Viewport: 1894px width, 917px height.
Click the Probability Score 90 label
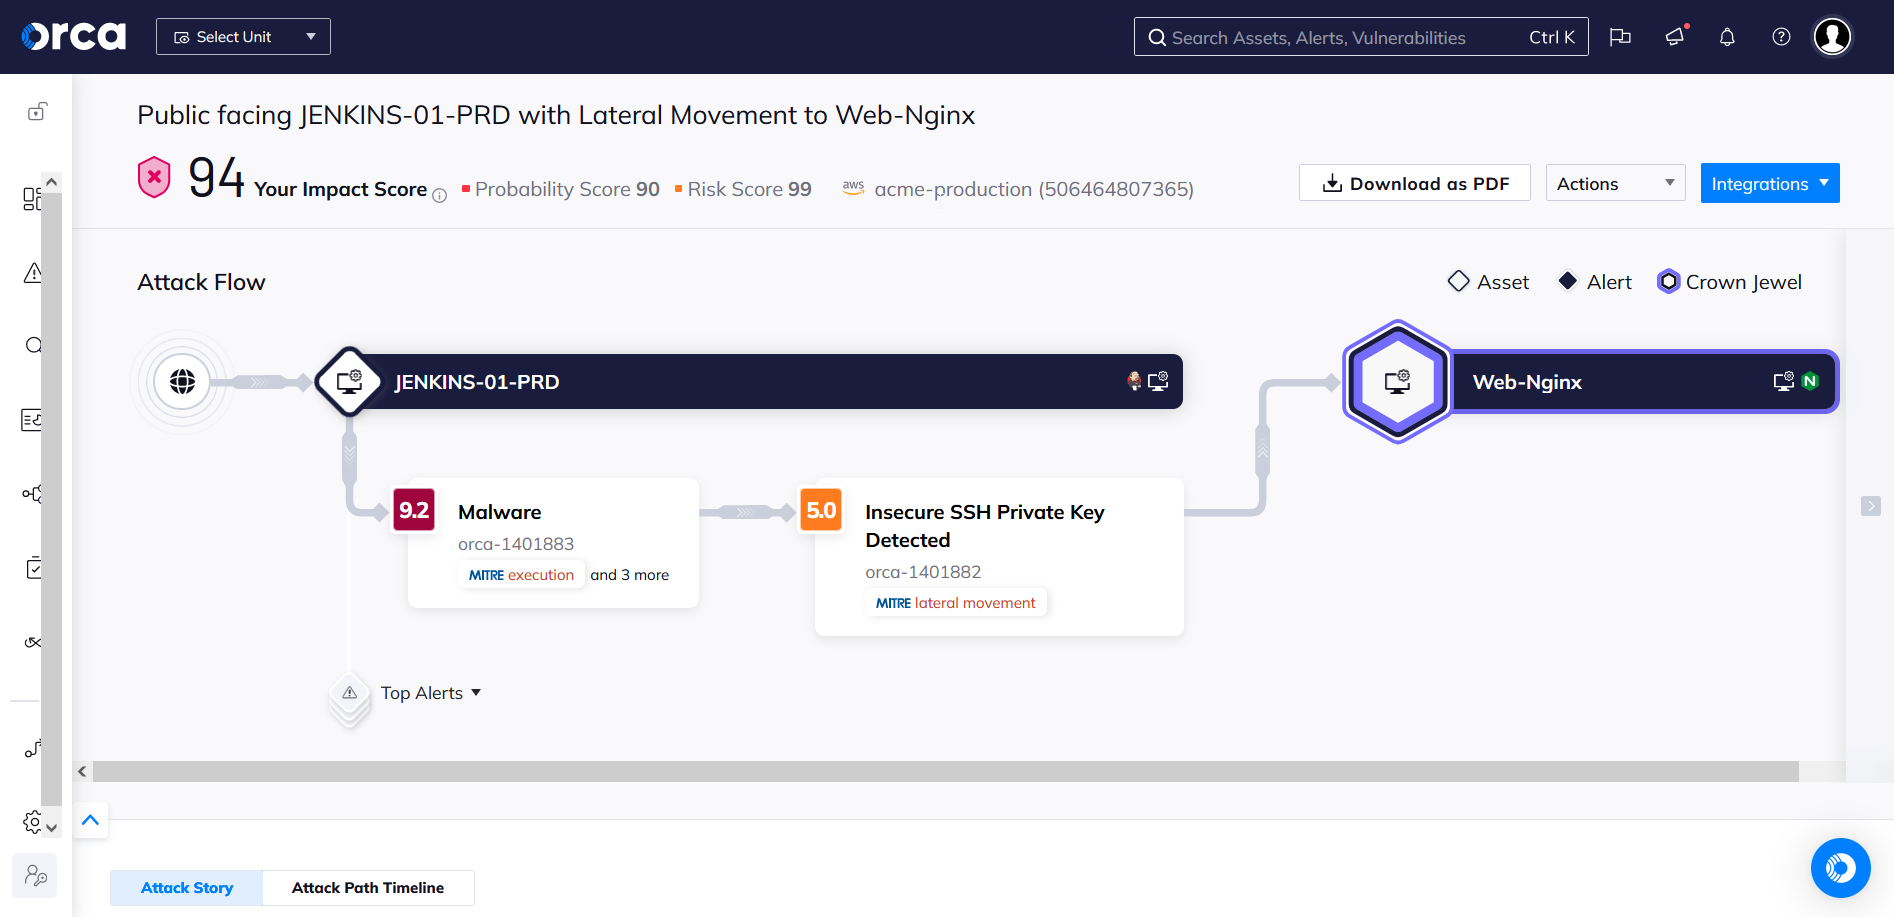[561, 189]
